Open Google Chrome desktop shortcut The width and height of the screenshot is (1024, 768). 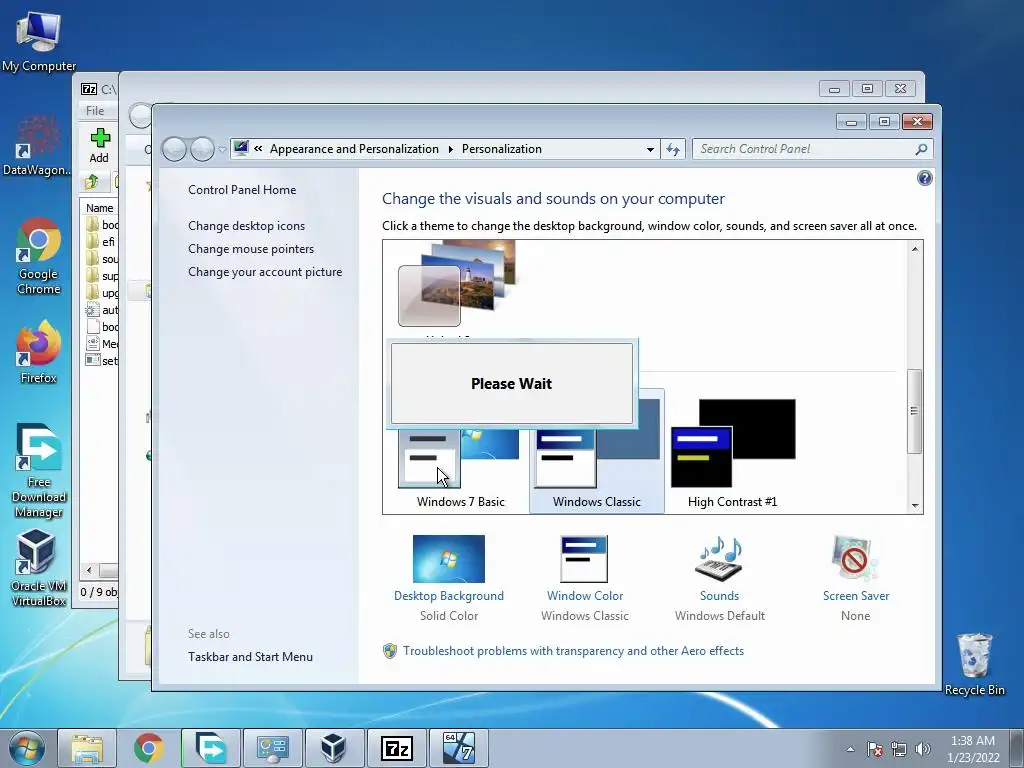39,256
